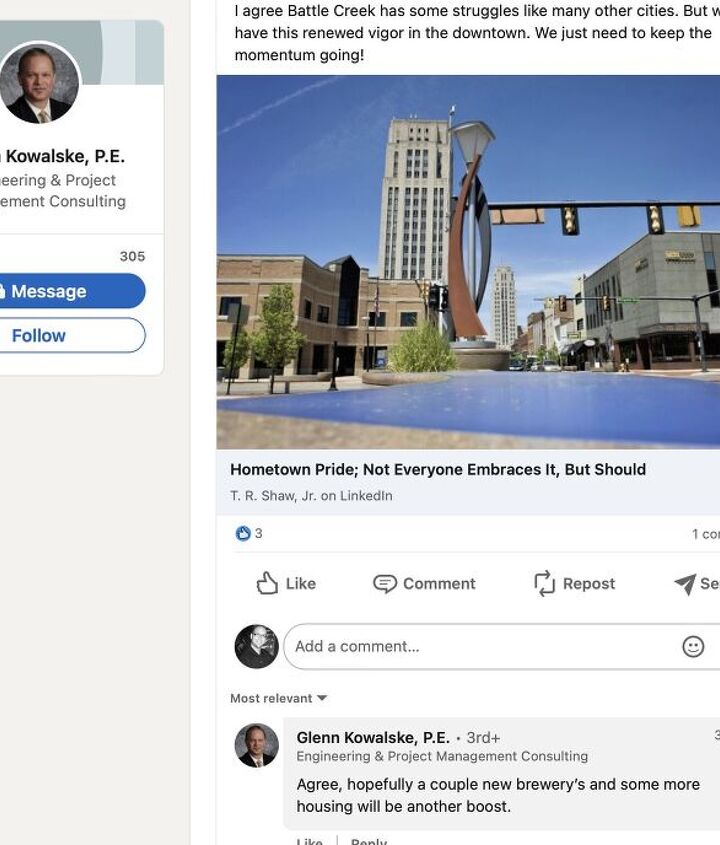Click the Repost arrows icon

pos(544,584)
